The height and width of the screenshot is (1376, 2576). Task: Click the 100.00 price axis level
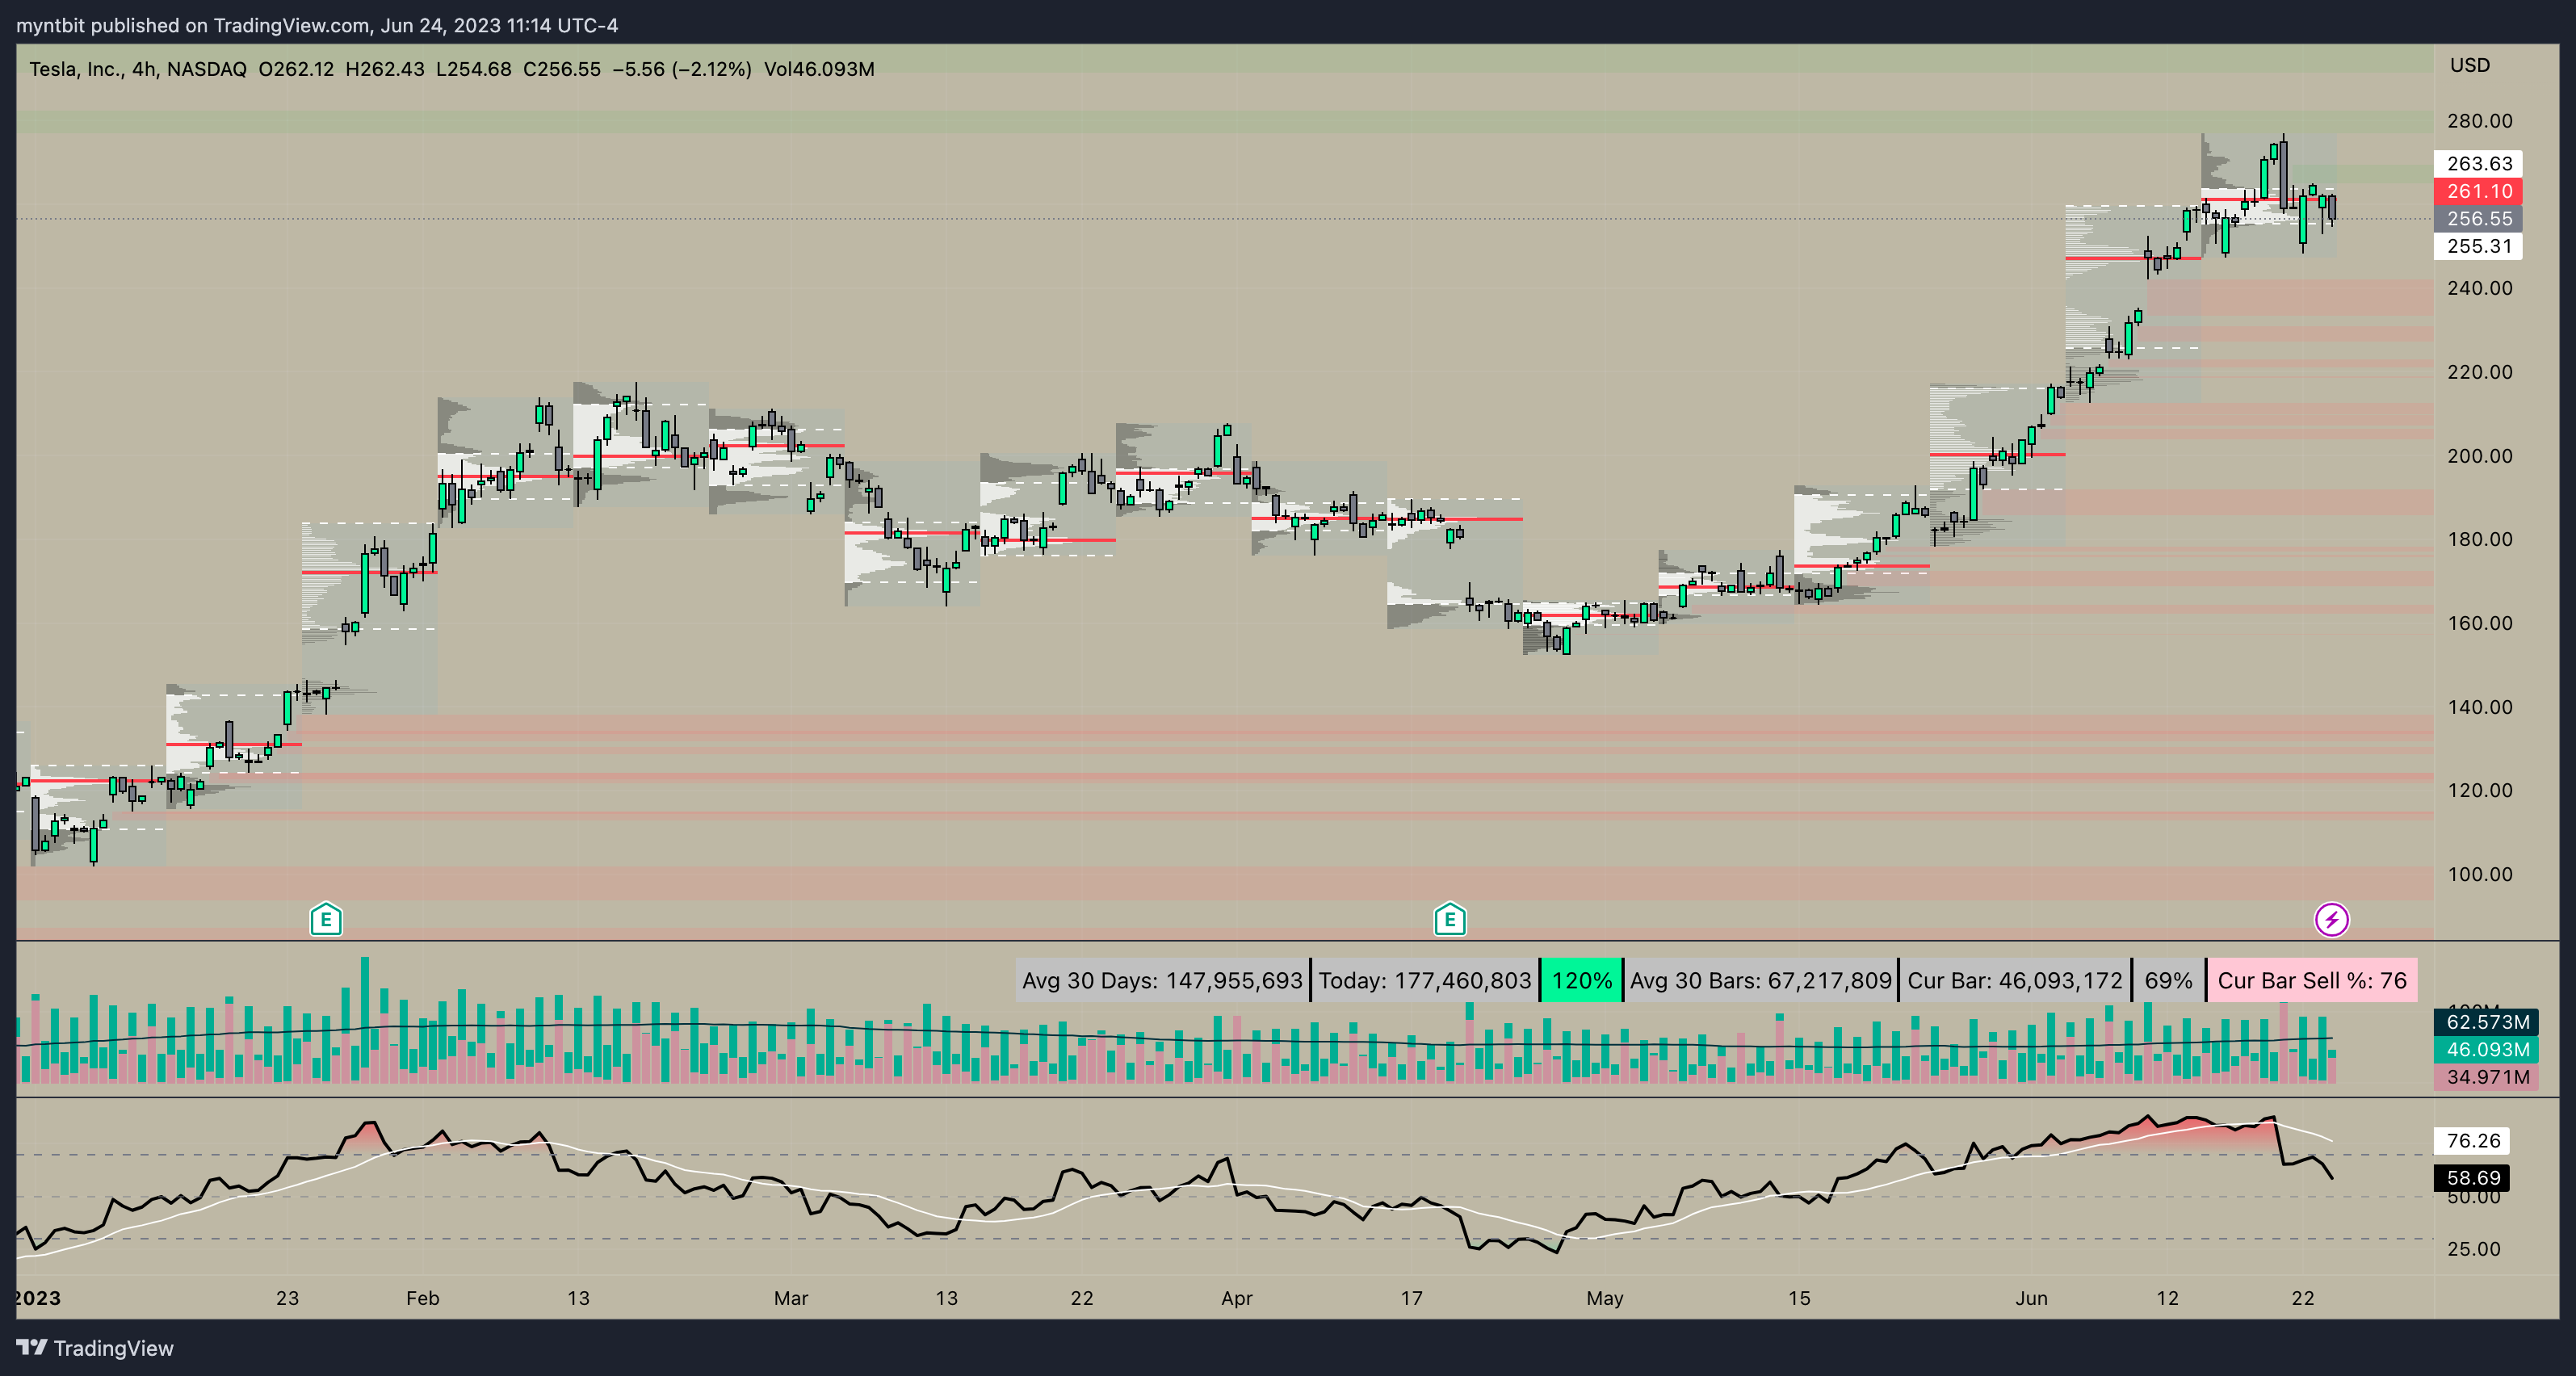pyautogui.click(x=2479, y=874)
